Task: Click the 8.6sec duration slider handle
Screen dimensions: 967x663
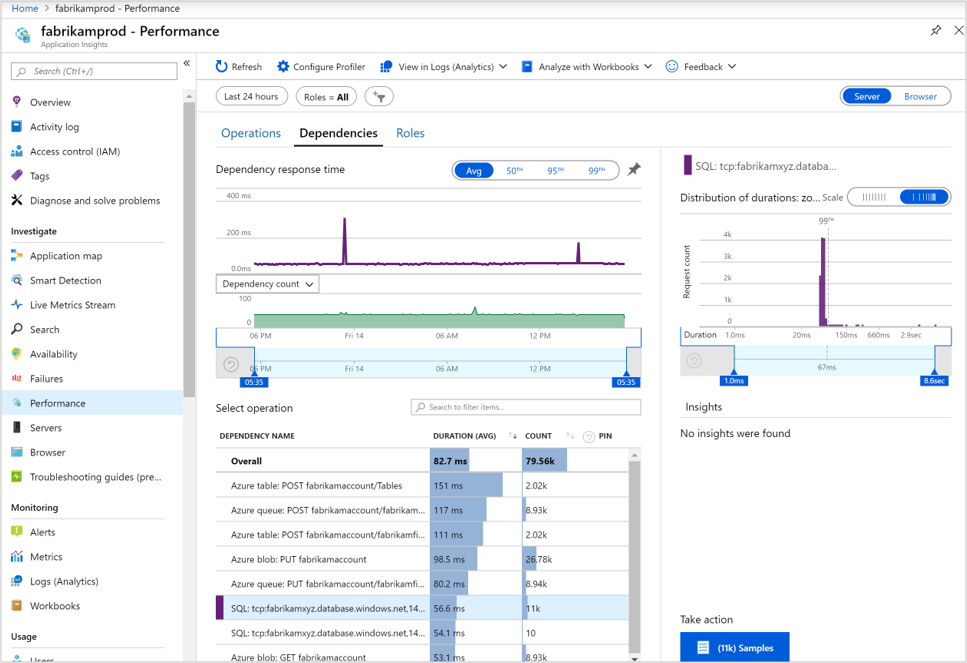Action: [935, 380]
